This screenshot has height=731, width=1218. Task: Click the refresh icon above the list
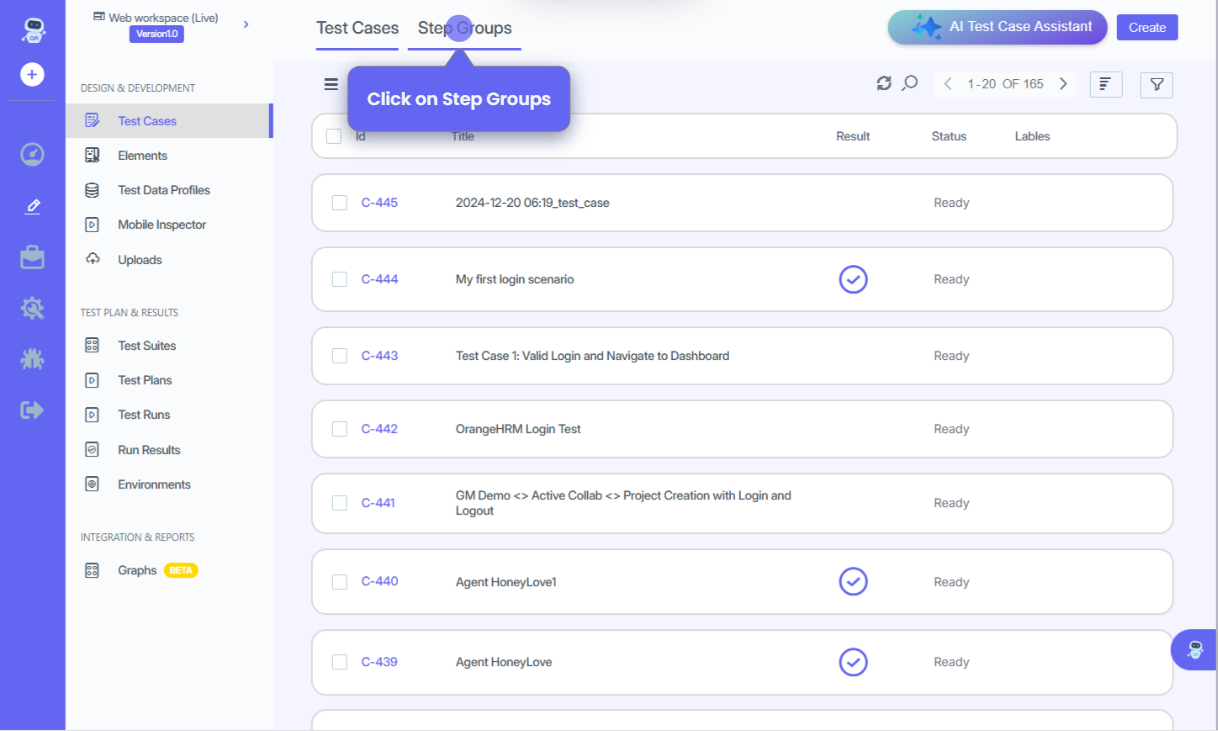coord(883,84)
